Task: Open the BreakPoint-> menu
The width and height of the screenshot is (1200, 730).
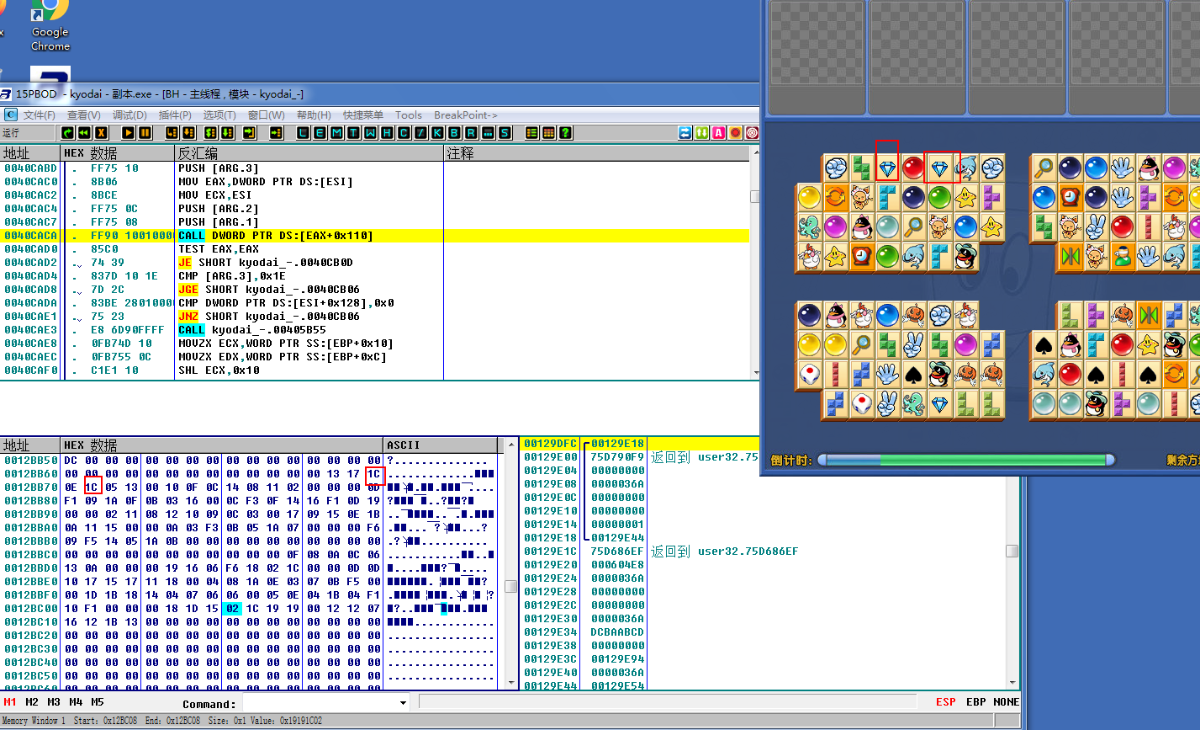Action: tap(466, 115)
